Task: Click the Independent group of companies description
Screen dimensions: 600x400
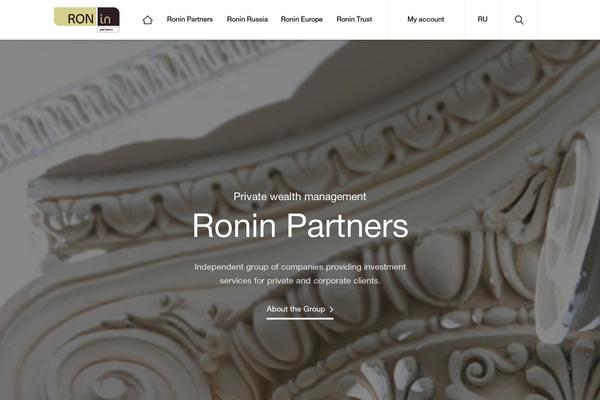Action: (300, 274)
